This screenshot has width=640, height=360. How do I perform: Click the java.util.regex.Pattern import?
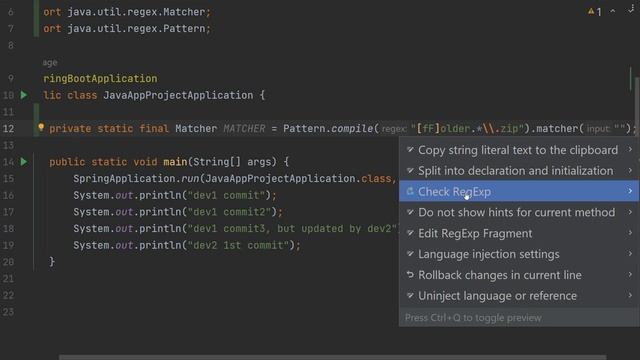pos(136,29)
